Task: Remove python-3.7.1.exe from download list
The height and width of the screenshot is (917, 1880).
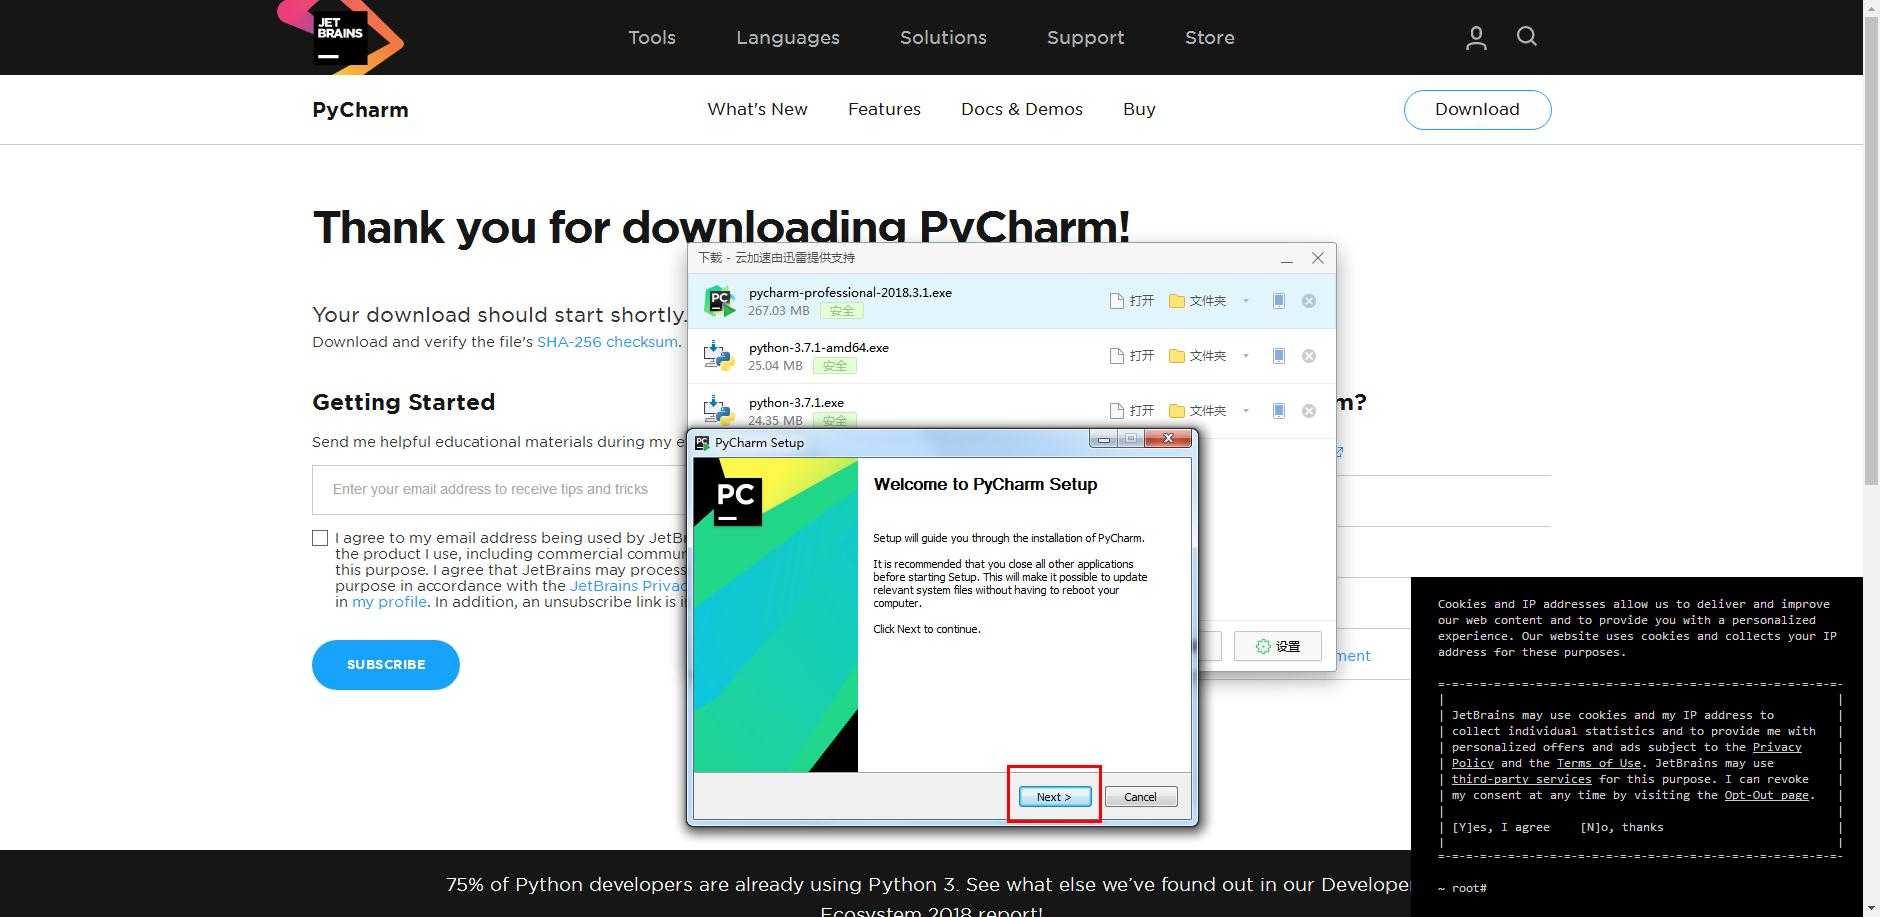Action: point(1309,411)
